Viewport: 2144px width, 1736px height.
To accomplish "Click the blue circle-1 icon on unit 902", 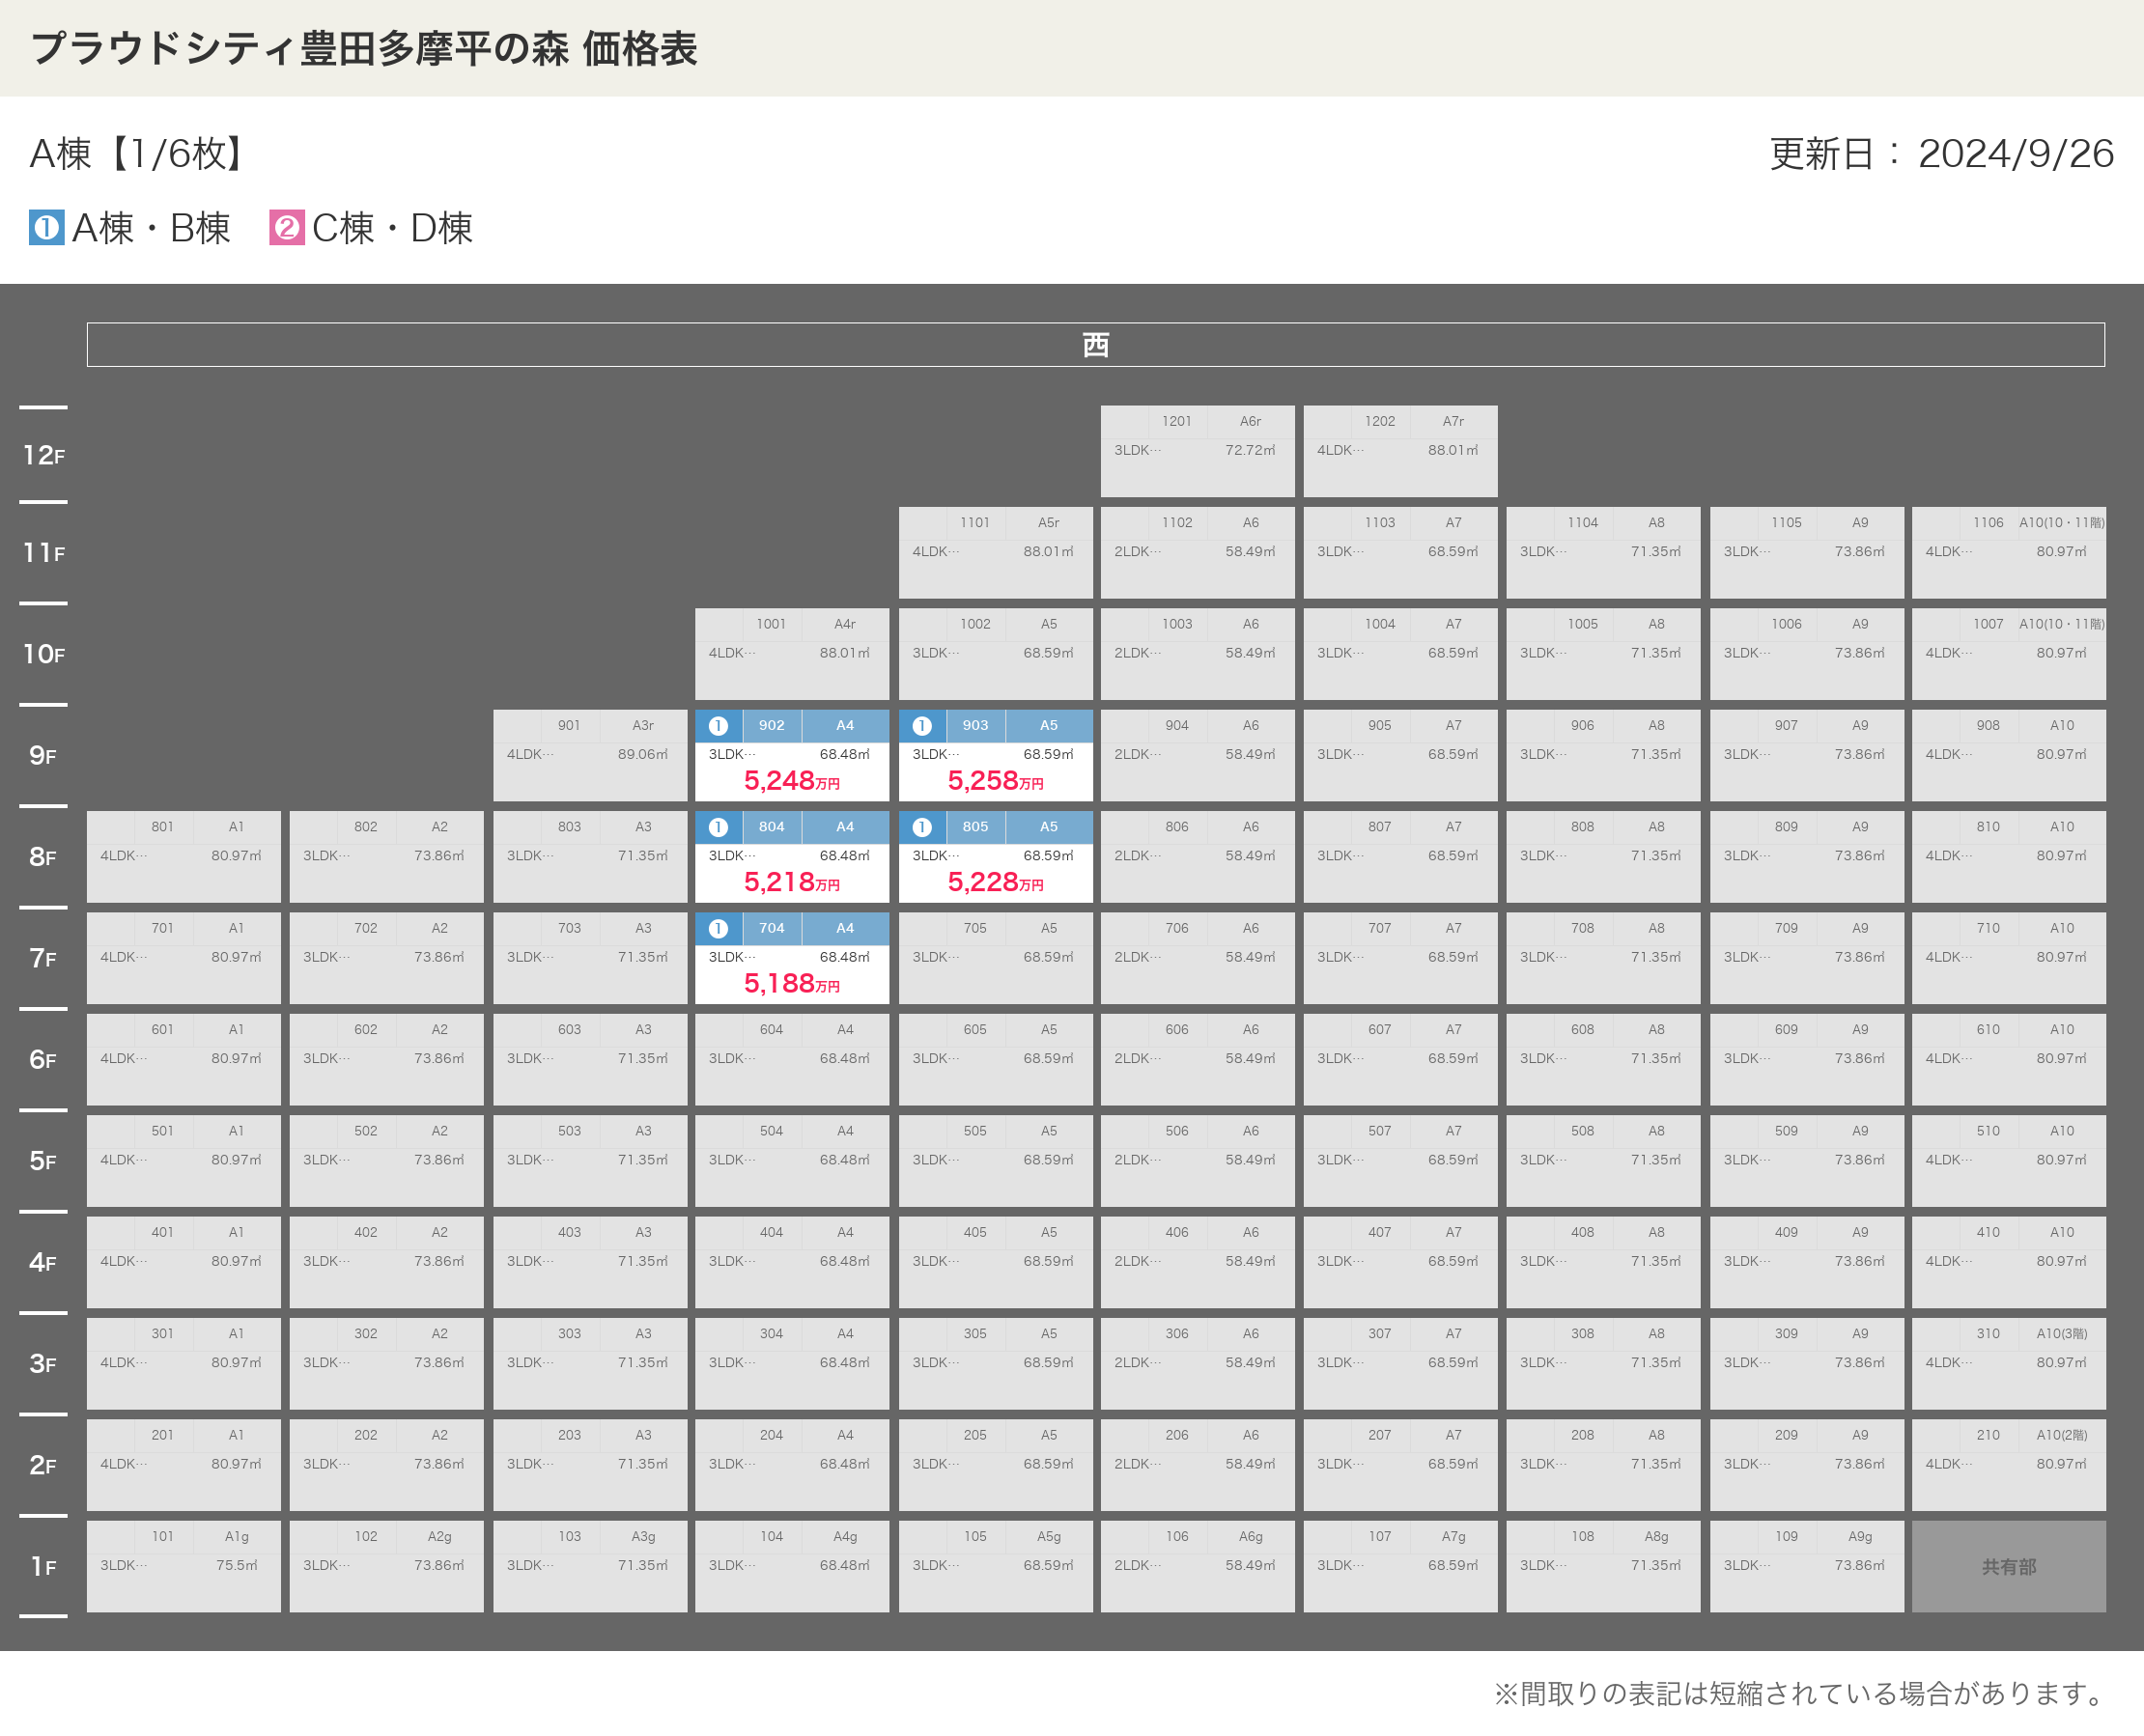I will pyautogui.click(x=718, y=726).
